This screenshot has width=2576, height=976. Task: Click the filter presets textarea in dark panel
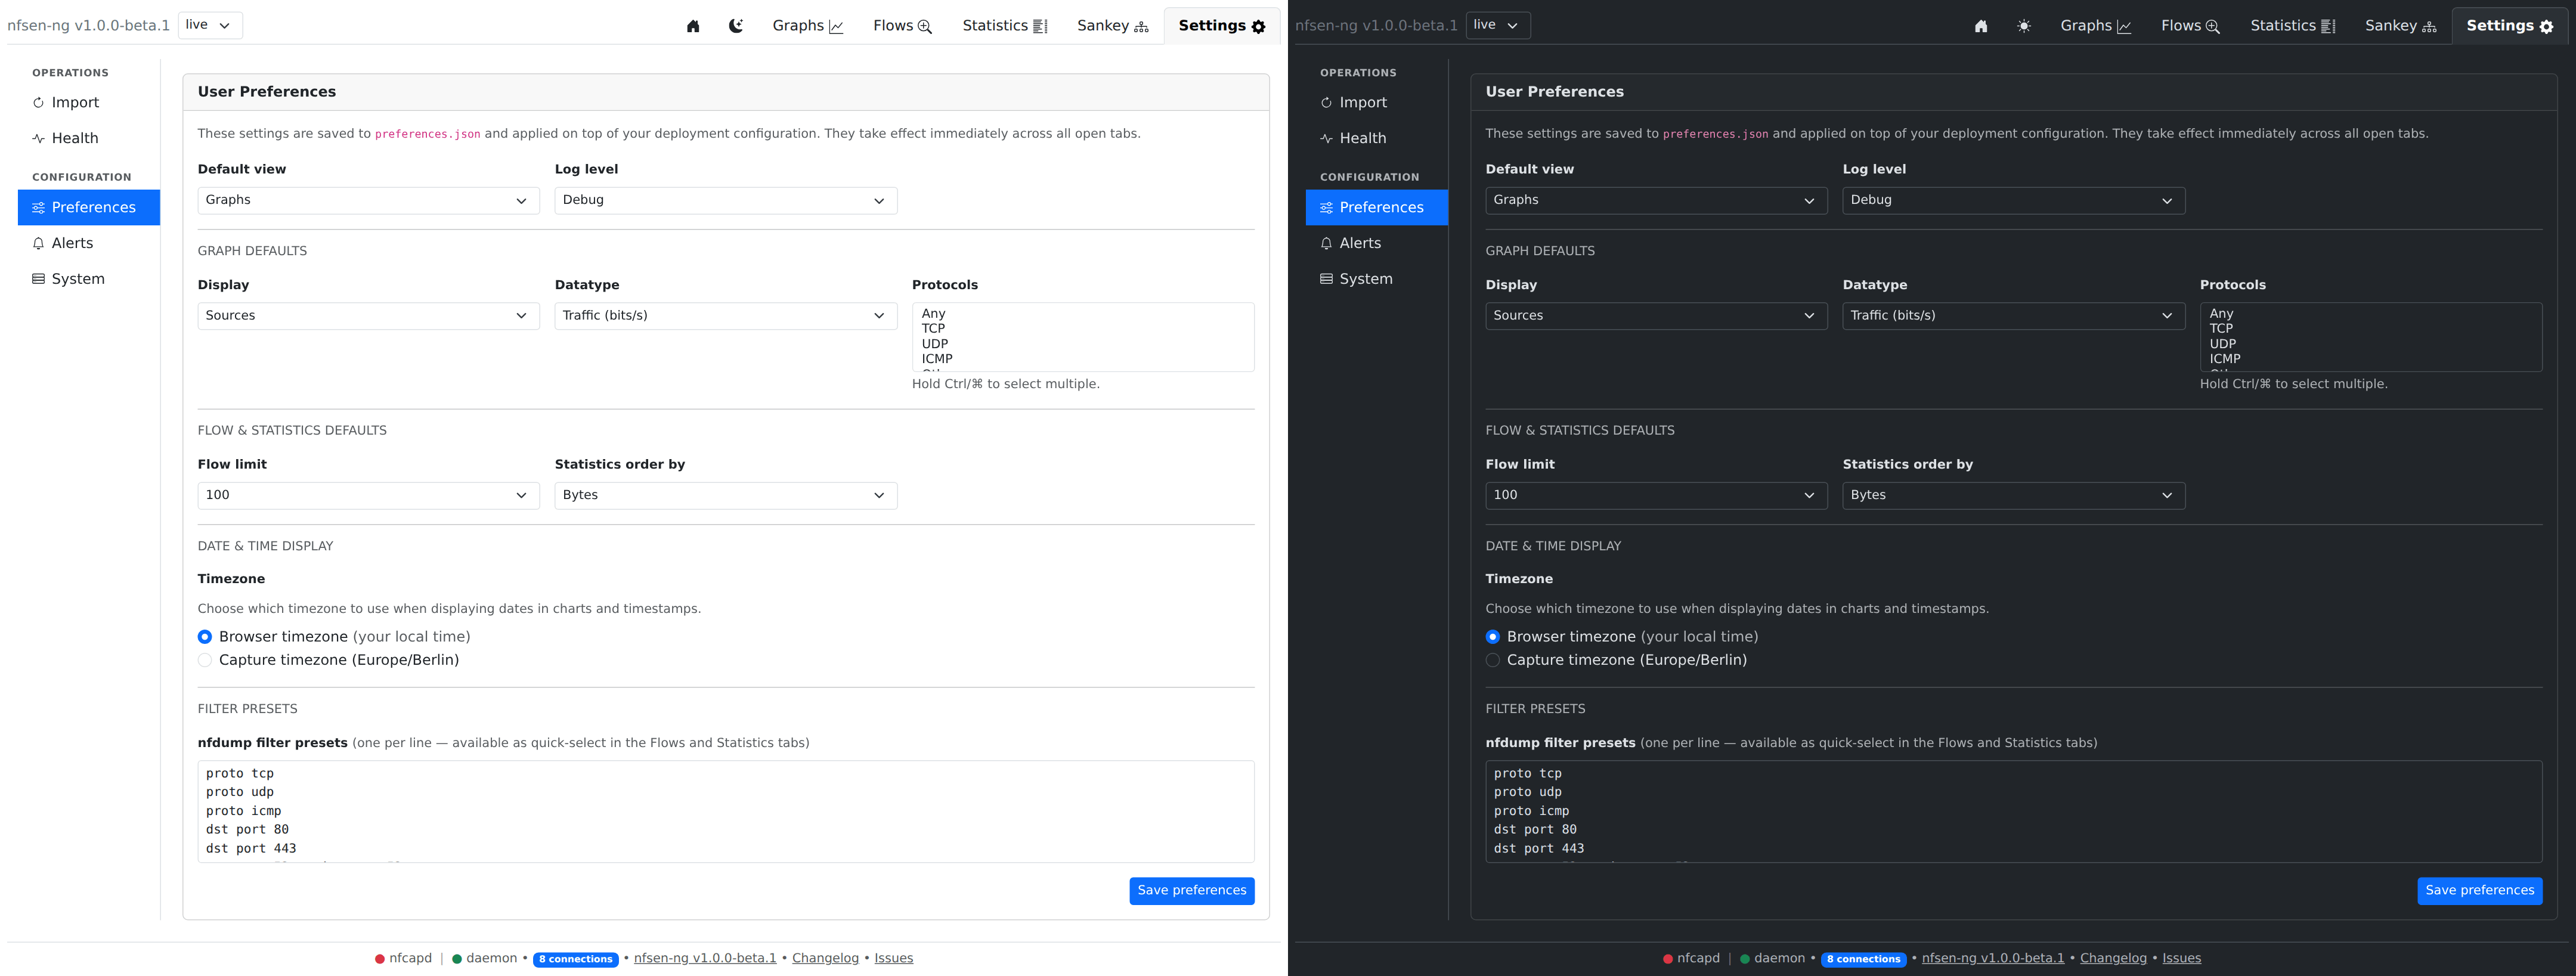[x=2014, y=812]
